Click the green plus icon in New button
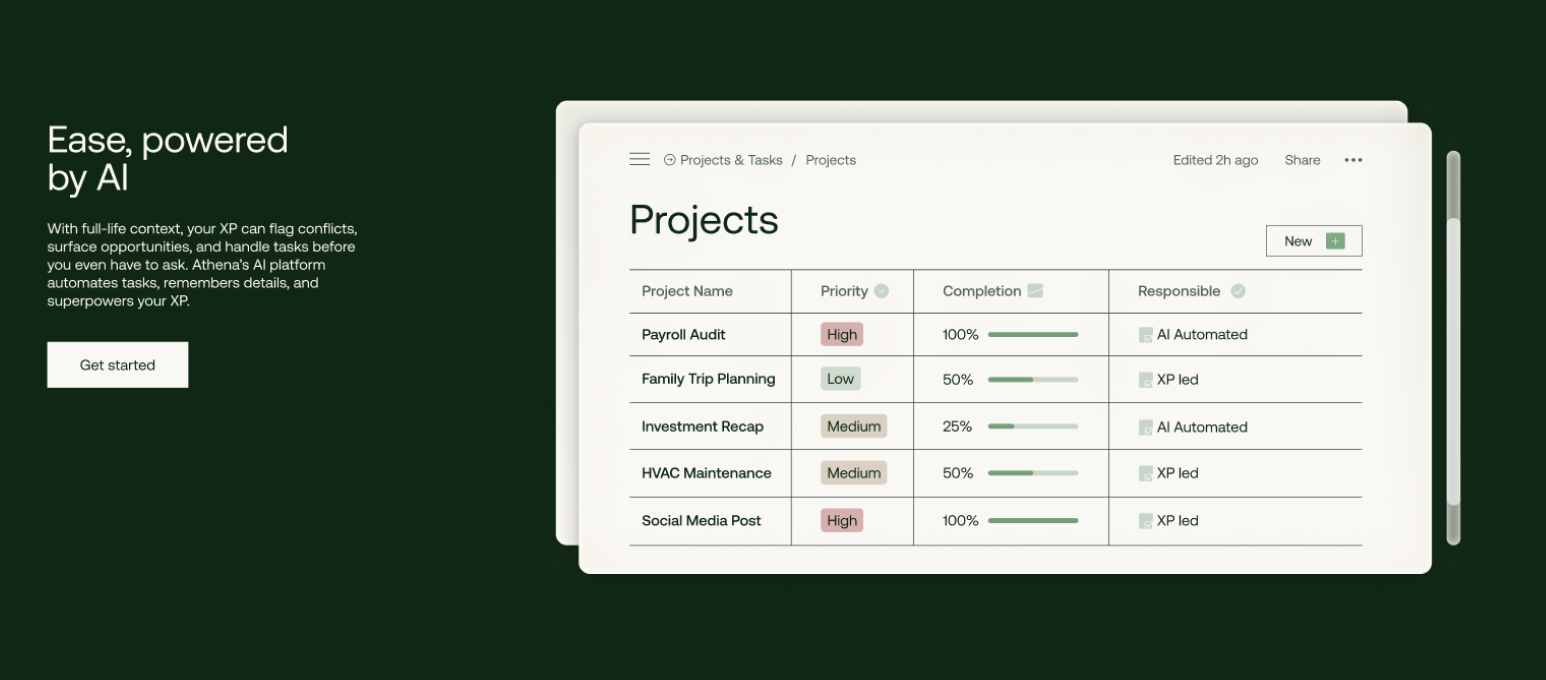Screen dimensions: 1546x680 pos(1335,241)
